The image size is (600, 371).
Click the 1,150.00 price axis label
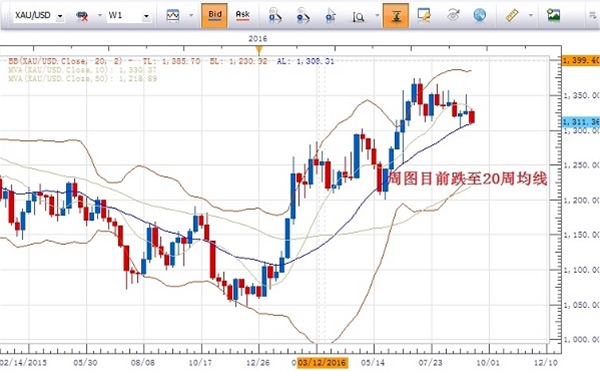582,235
